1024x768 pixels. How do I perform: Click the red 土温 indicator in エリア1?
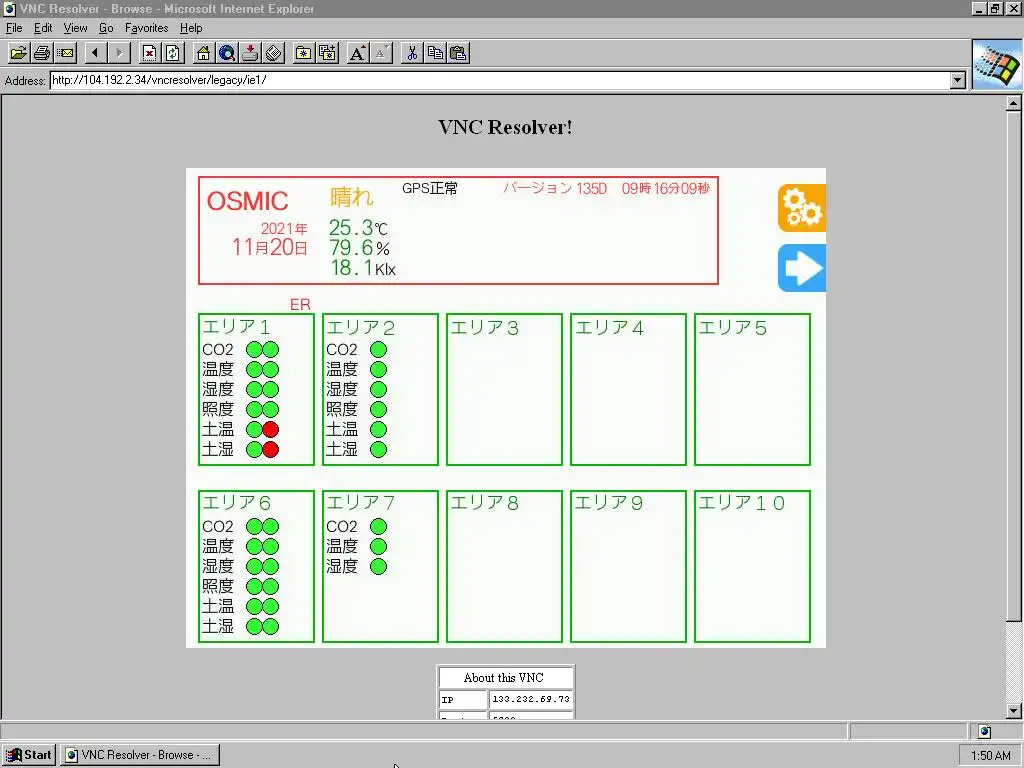(x=270, y=429)
